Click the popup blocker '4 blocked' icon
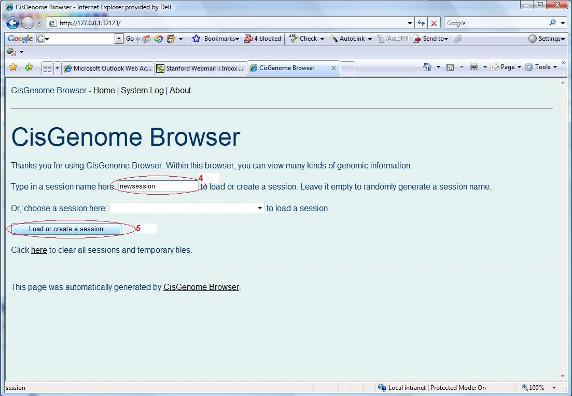This screenshot has height=396, width=572. point(263,38)
